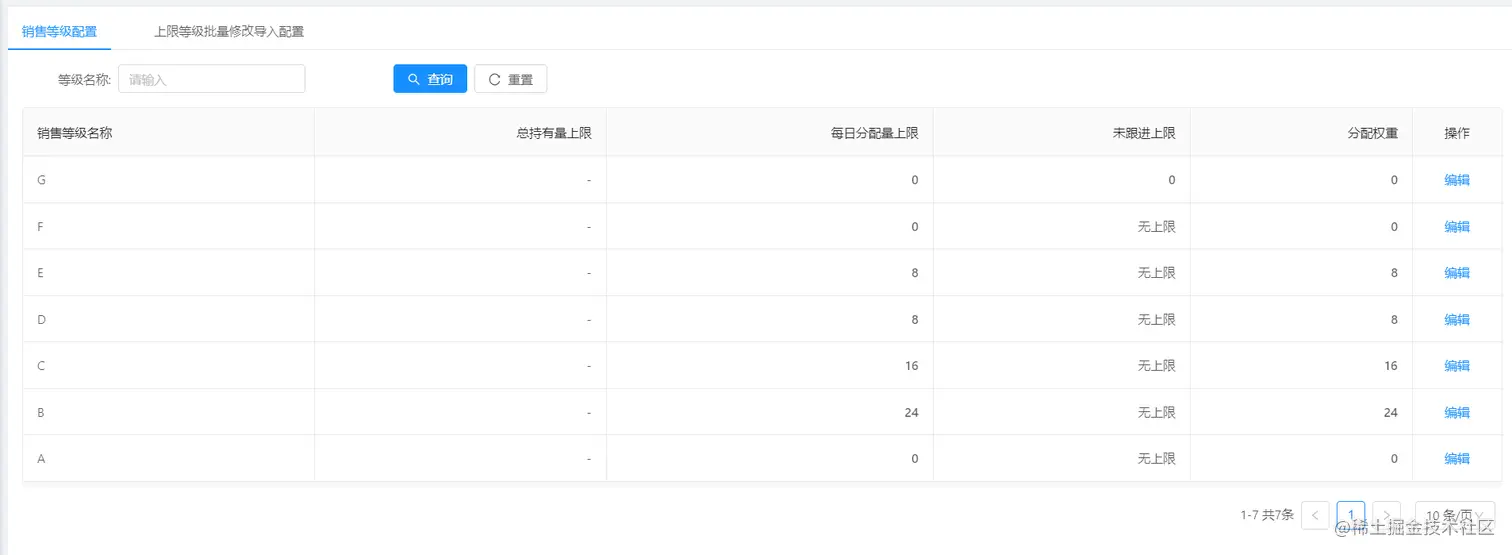The image size is (1512, 555).
Task: Go to previous page arrow
Action: point(1315,515)
